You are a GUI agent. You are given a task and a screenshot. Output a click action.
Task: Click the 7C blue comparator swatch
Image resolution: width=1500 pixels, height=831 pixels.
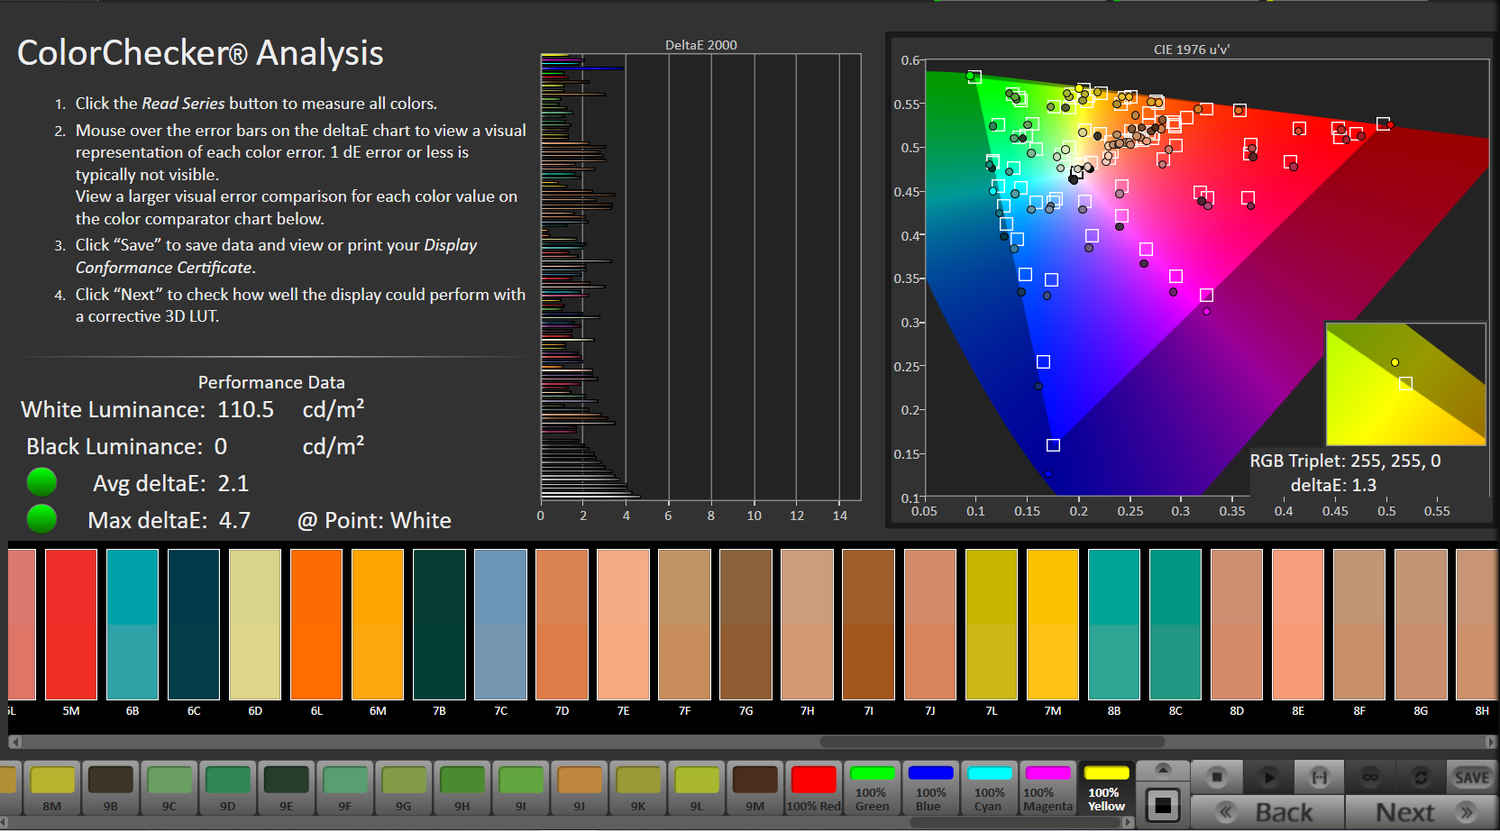point(500,624)
